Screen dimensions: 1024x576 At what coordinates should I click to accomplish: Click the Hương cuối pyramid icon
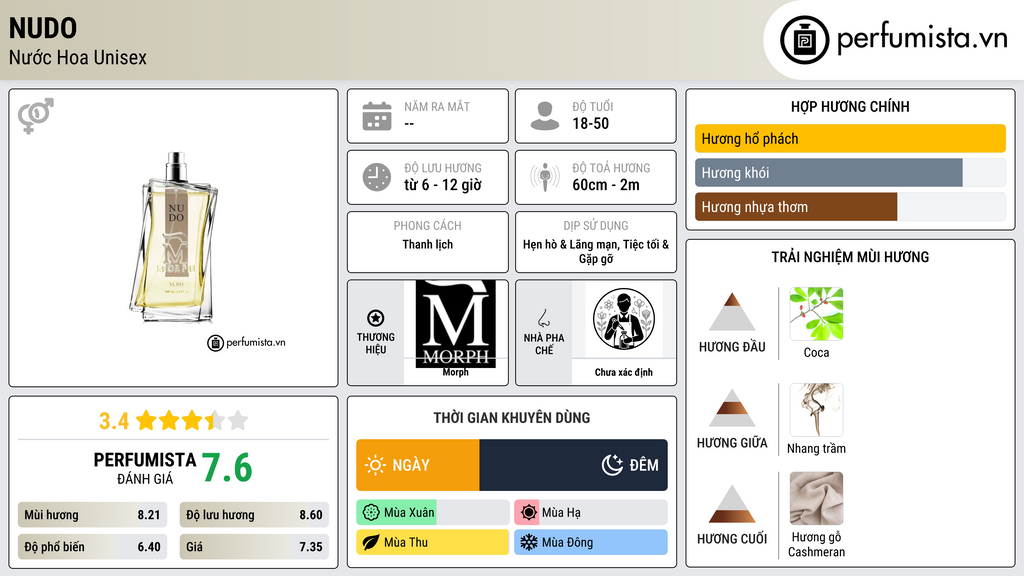732,504
